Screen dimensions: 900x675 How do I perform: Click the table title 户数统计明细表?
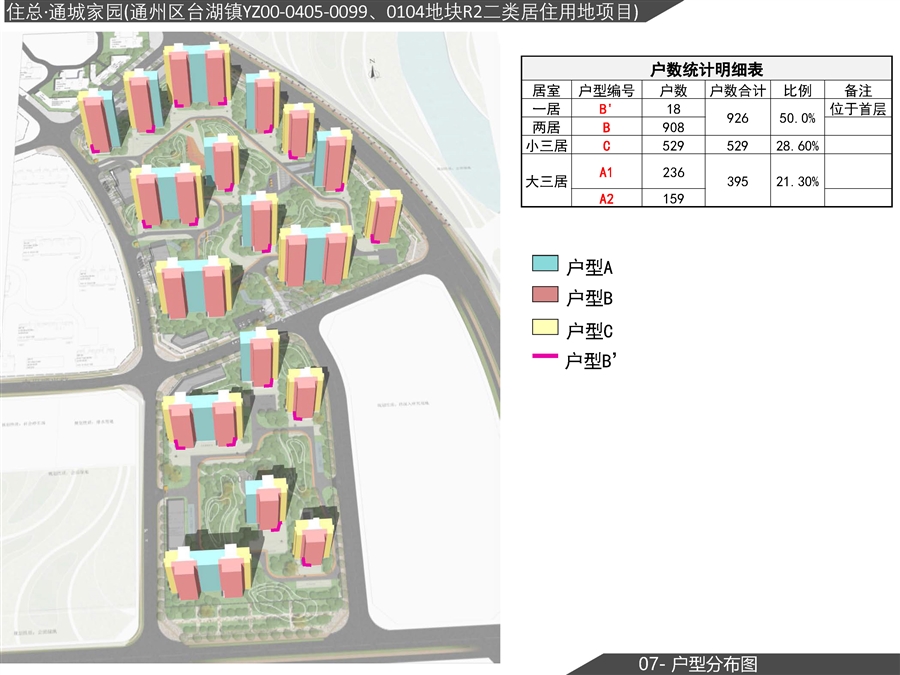pyautogui.click(x=706, y=69)
